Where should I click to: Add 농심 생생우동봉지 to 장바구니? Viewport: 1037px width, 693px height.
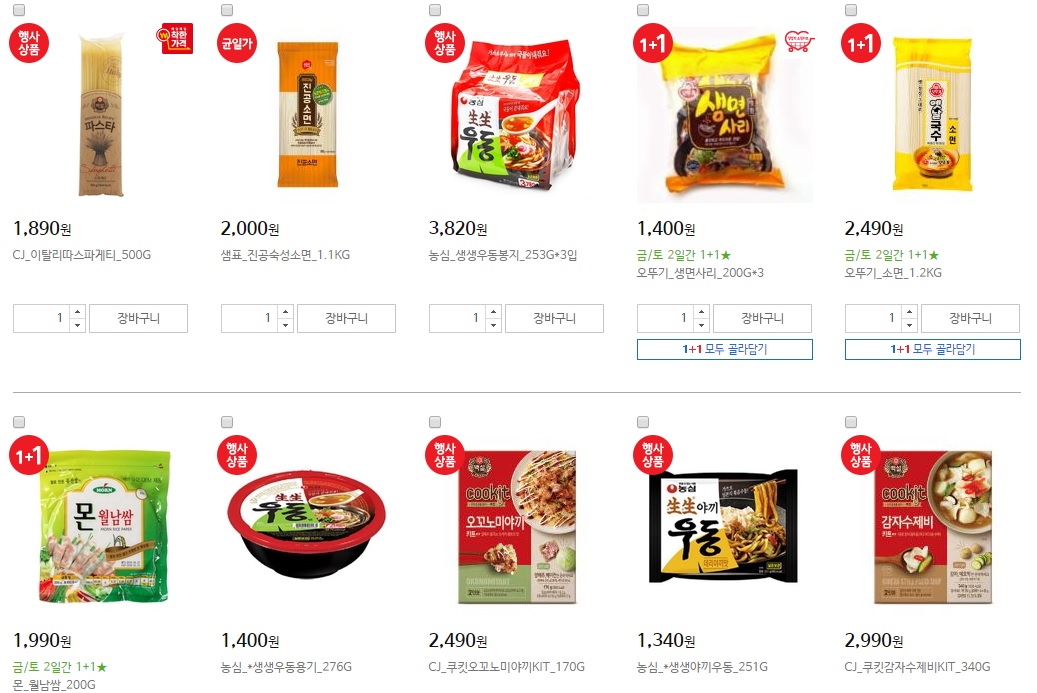pos(554,318)
